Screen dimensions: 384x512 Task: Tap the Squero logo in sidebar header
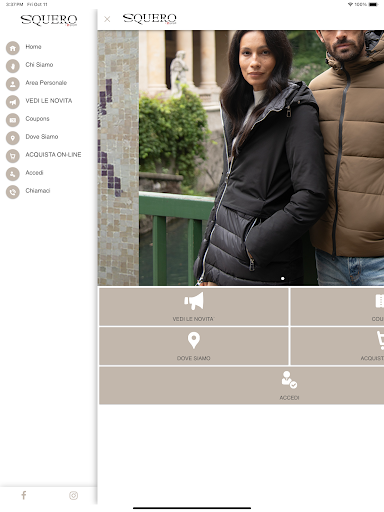(x=49, y=20)
